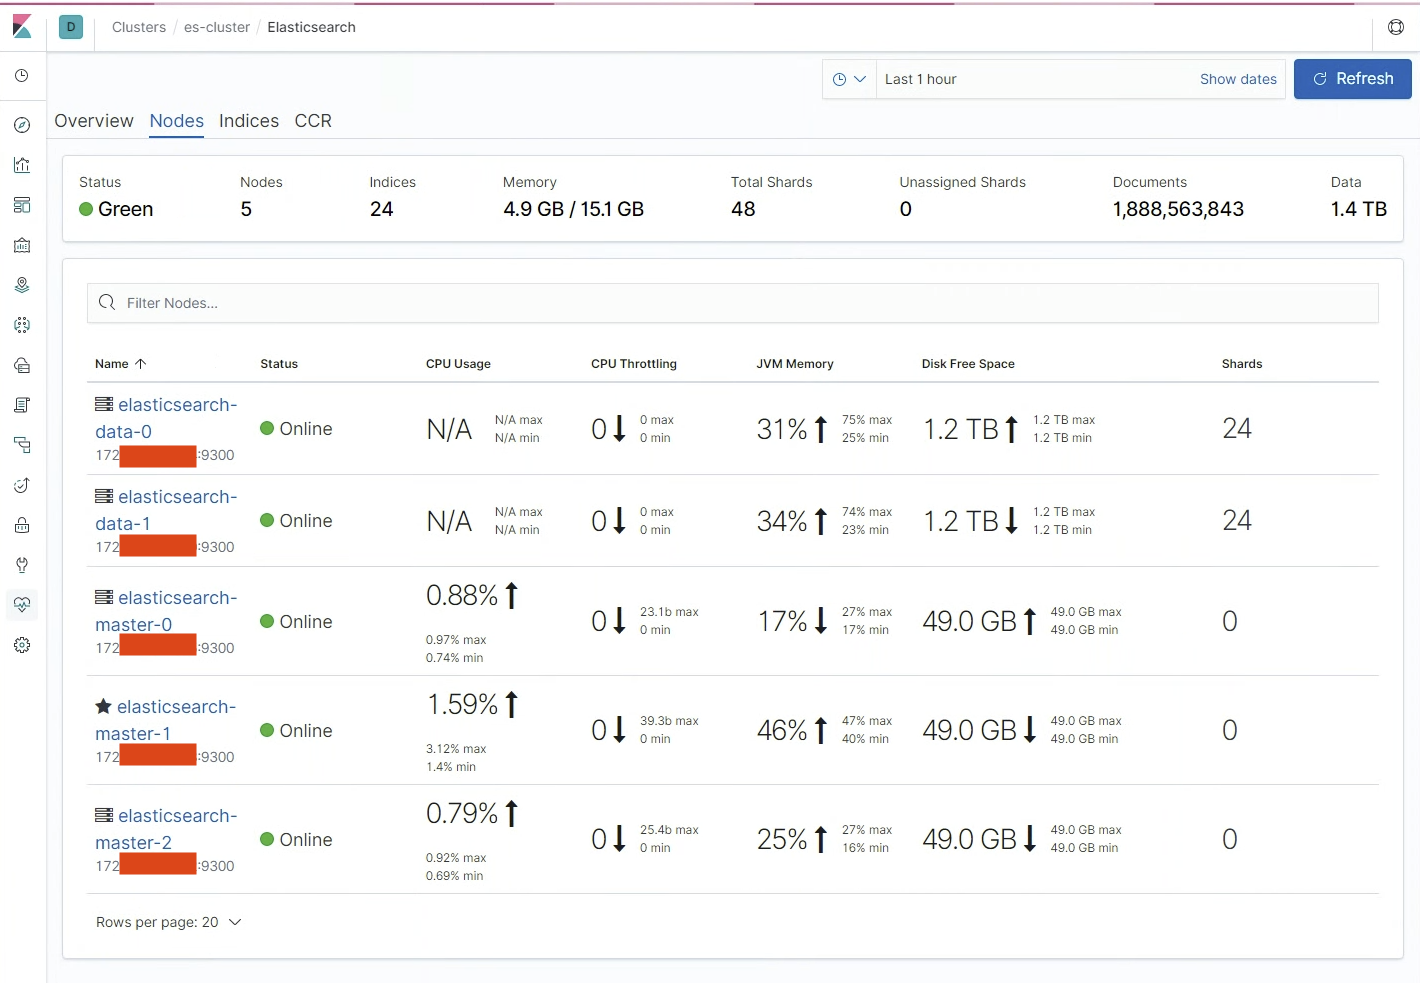1420x983 pixels.
Task: Open the help menu icon in the header
Action: pyautogui.click(x=1396, y=27)
